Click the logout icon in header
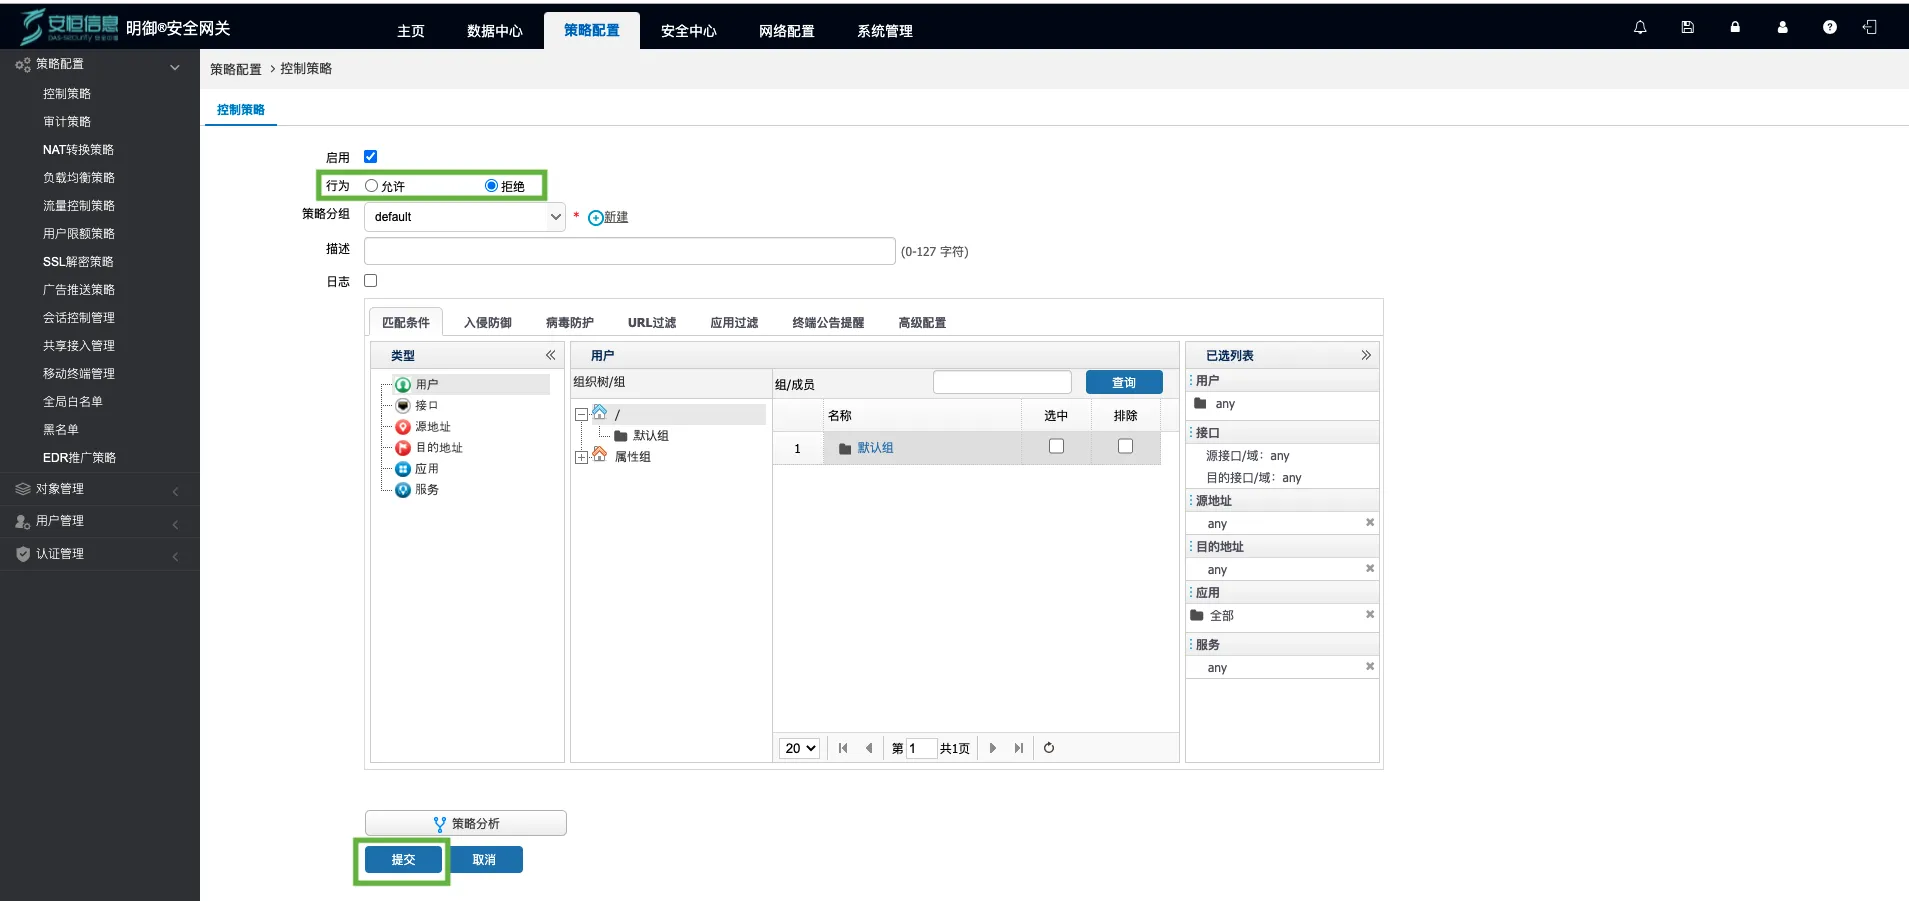 [1869, 28]
